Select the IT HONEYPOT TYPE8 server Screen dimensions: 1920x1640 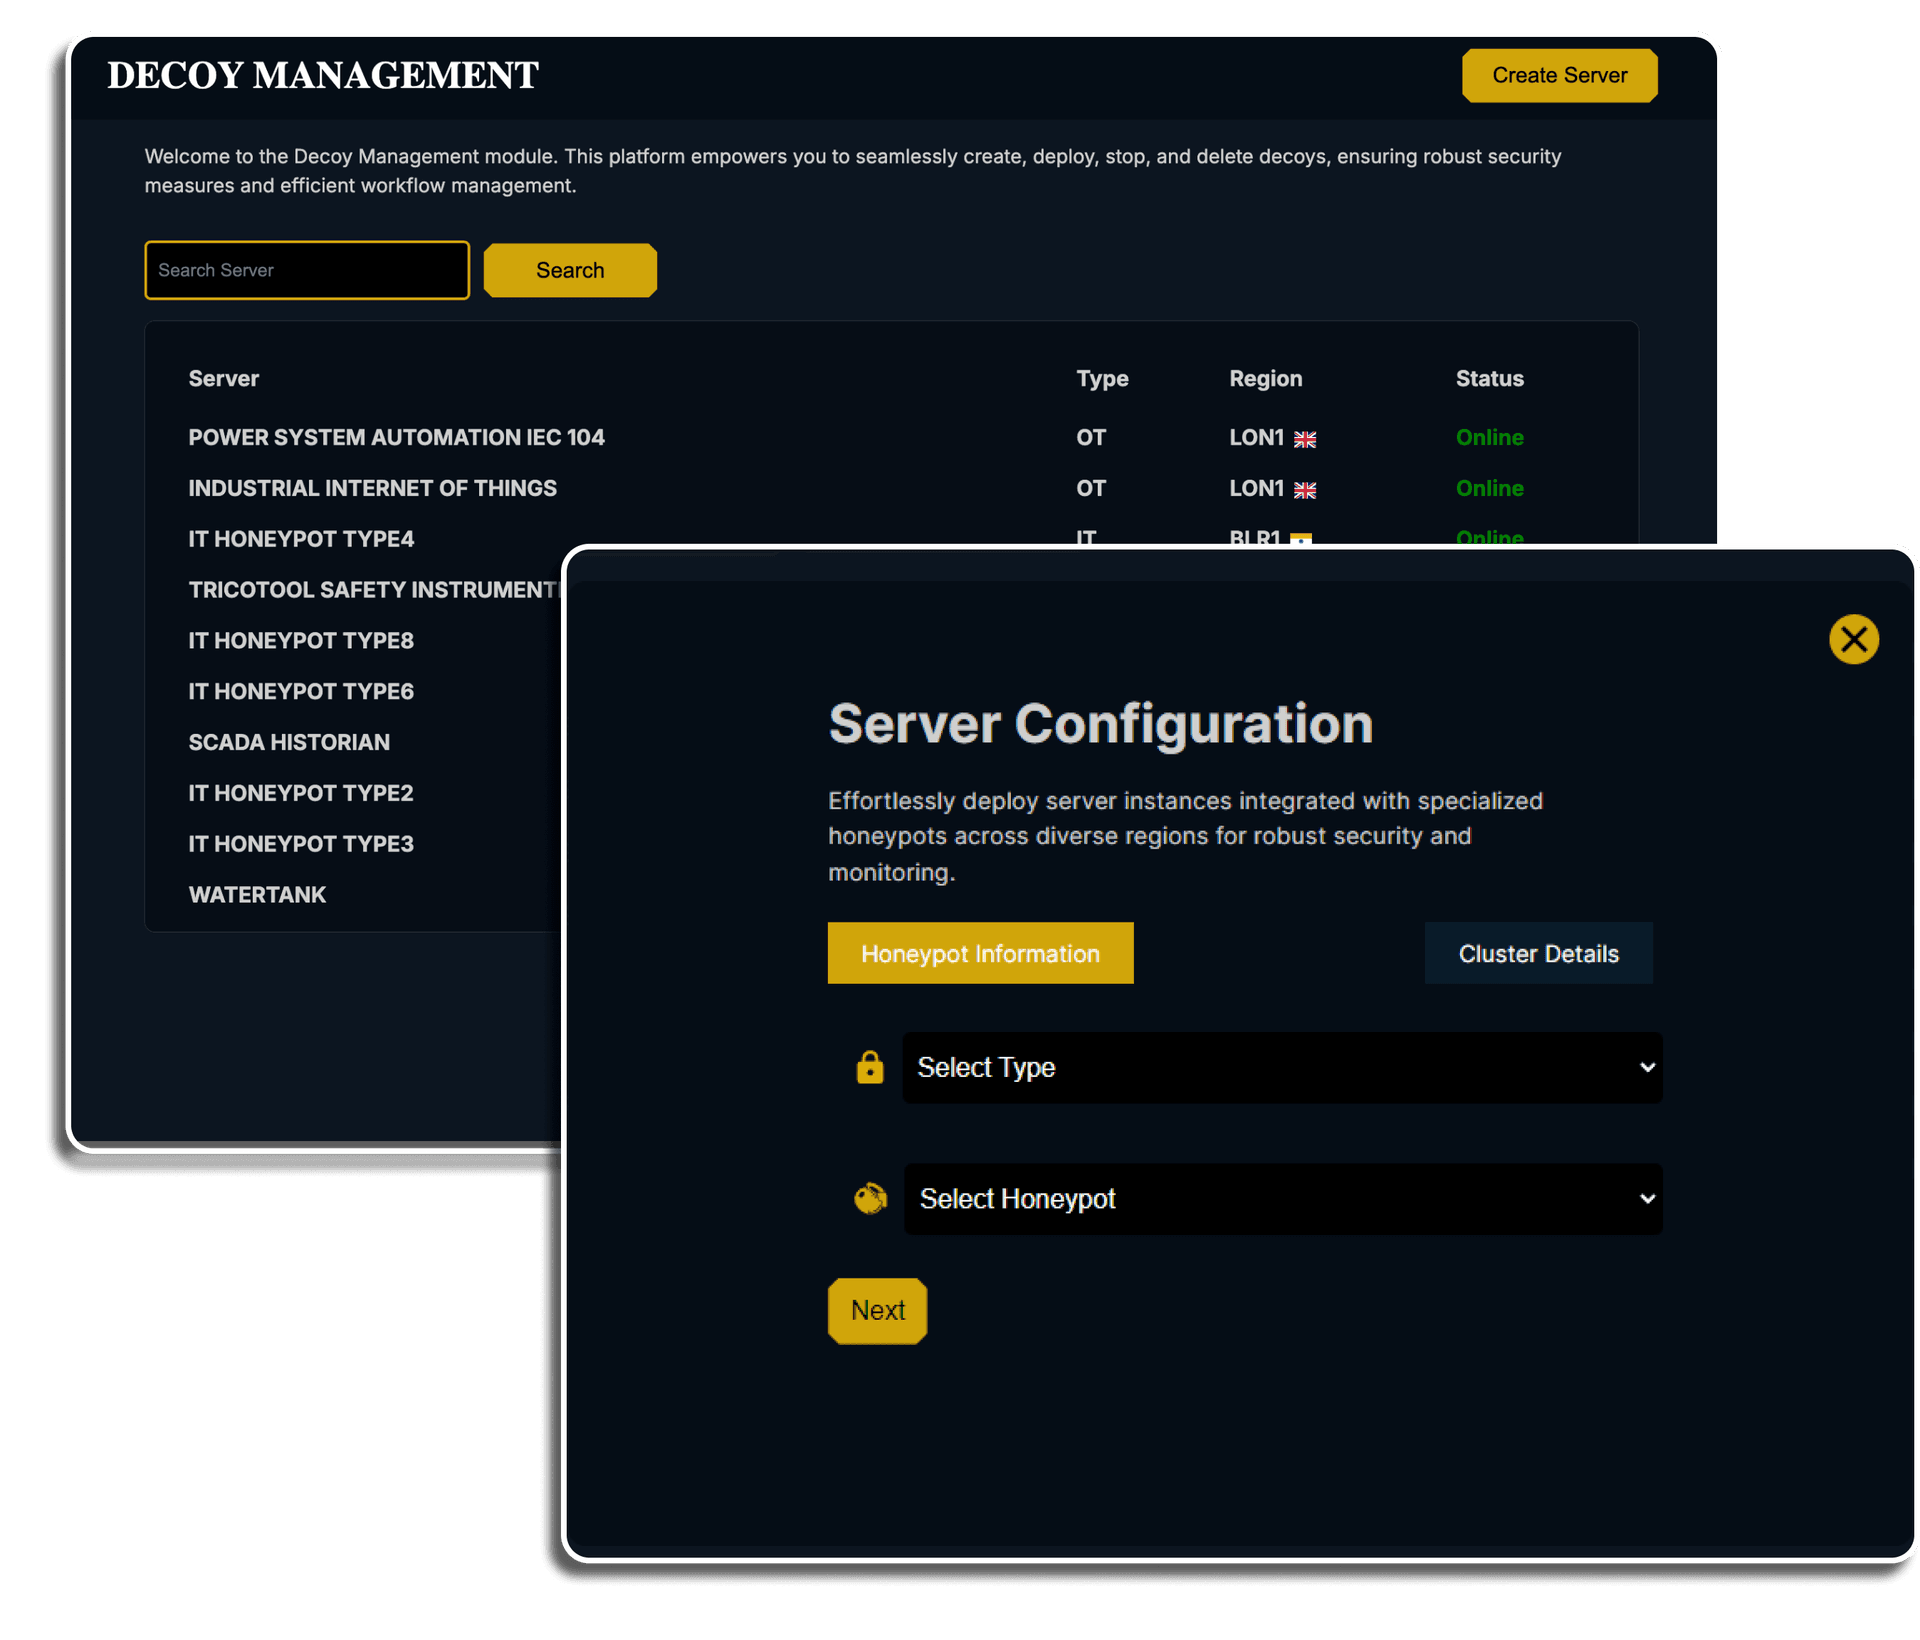coord(301,640)
